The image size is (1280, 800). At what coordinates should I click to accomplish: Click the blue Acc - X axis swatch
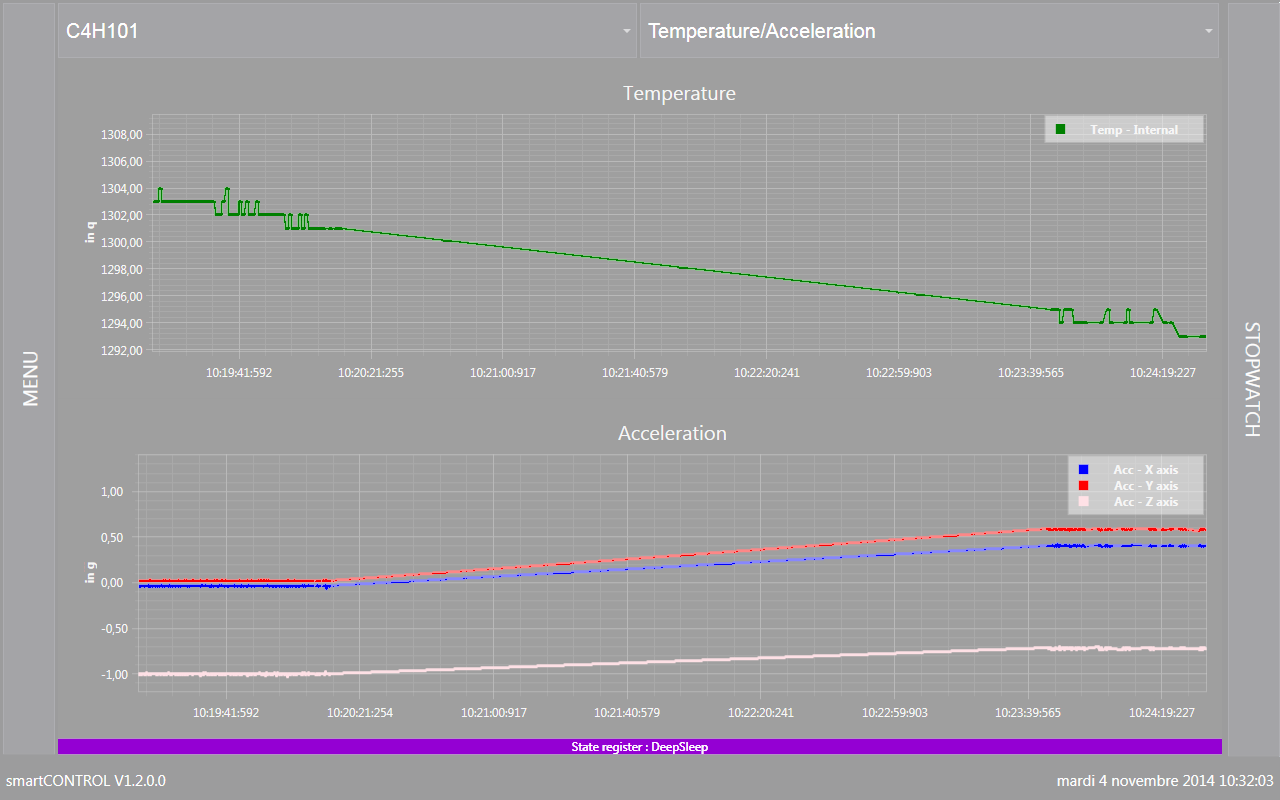tap(1083, 469)
